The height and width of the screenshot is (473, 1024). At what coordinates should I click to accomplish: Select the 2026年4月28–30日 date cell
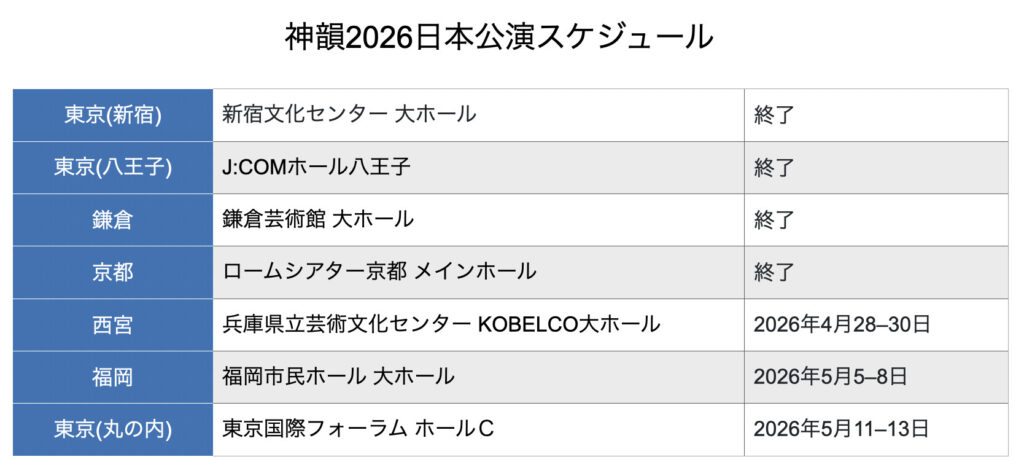coord(841,324)
